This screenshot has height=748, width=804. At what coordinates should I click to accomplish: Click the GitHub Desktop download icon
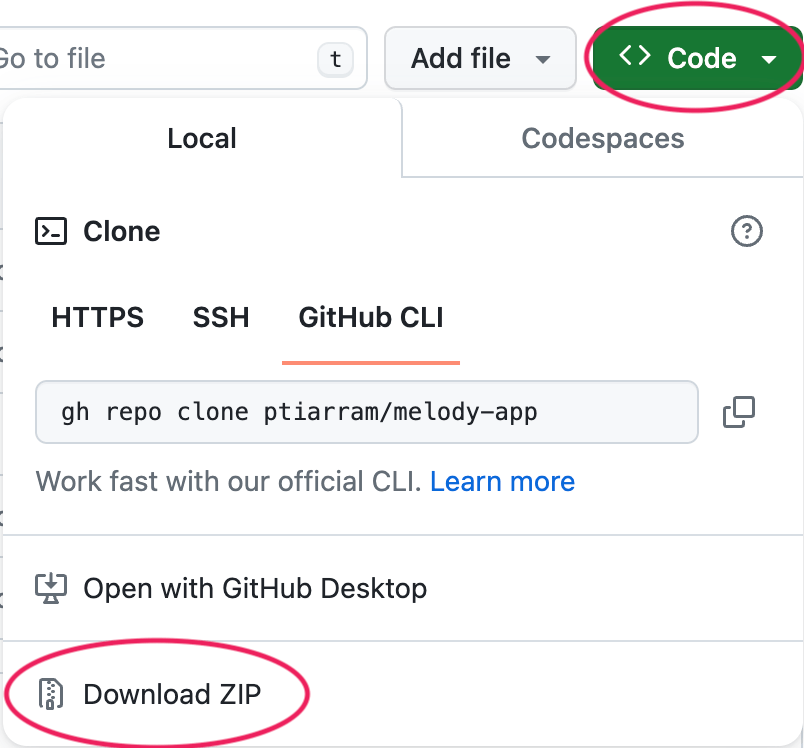click(50, 588)
